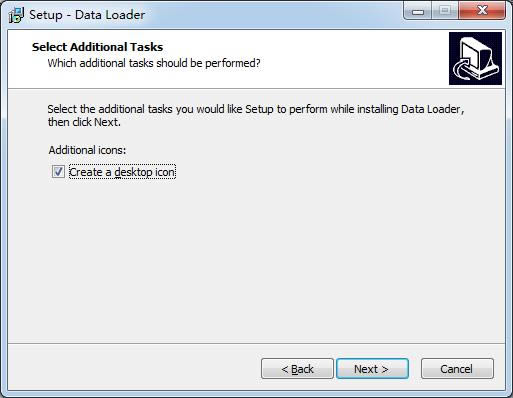This screenshot has height=398, width=513.
Task: Minimize the Setup - Data Loader window
Action: [418, 11]
